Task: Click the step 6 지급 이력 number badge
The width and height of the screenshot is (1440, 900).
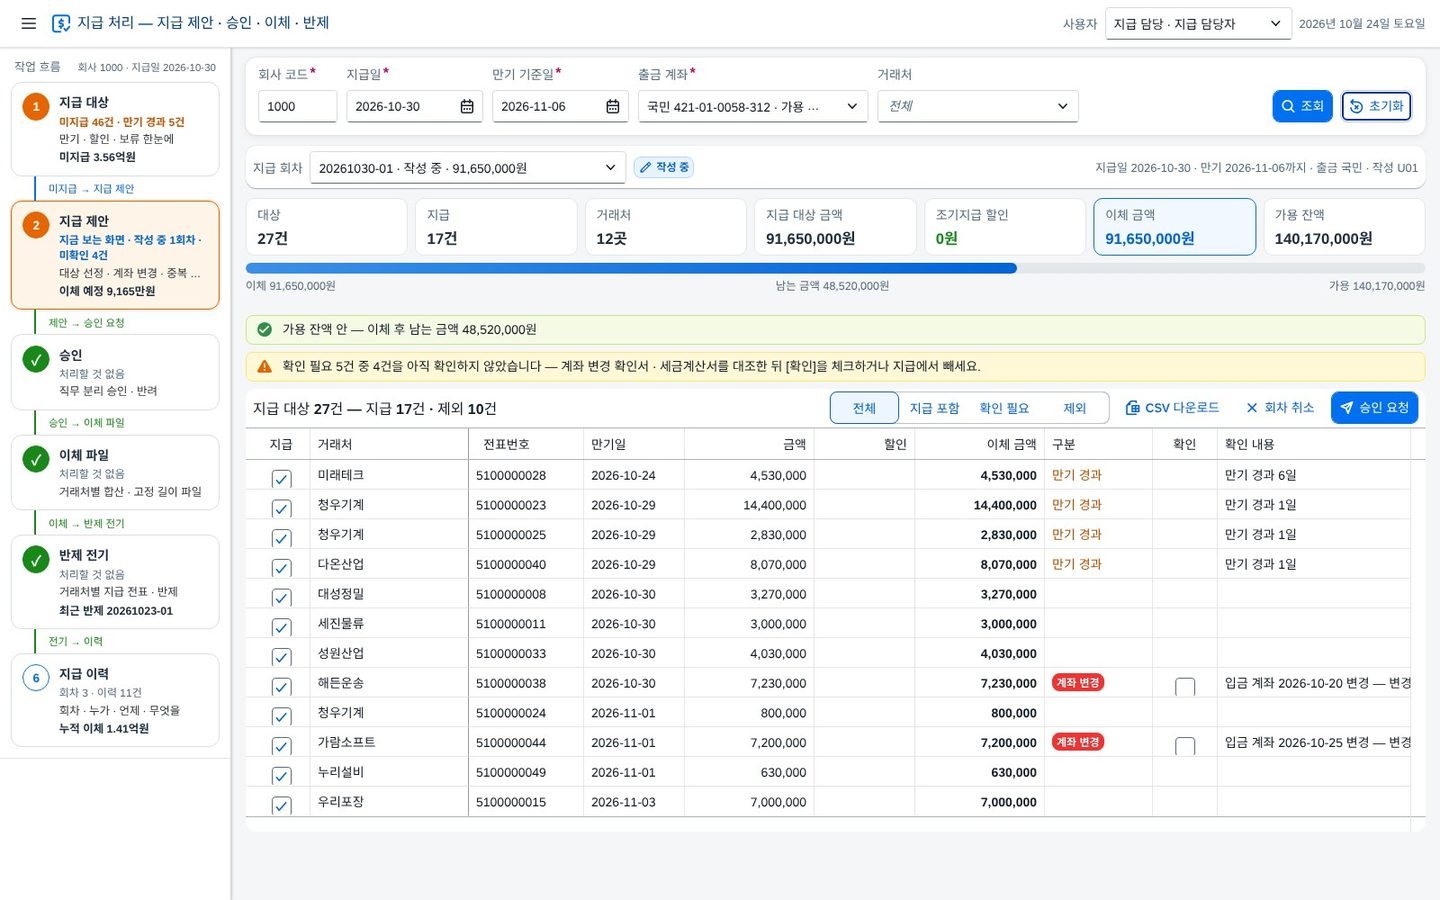Action: [36, 678]
